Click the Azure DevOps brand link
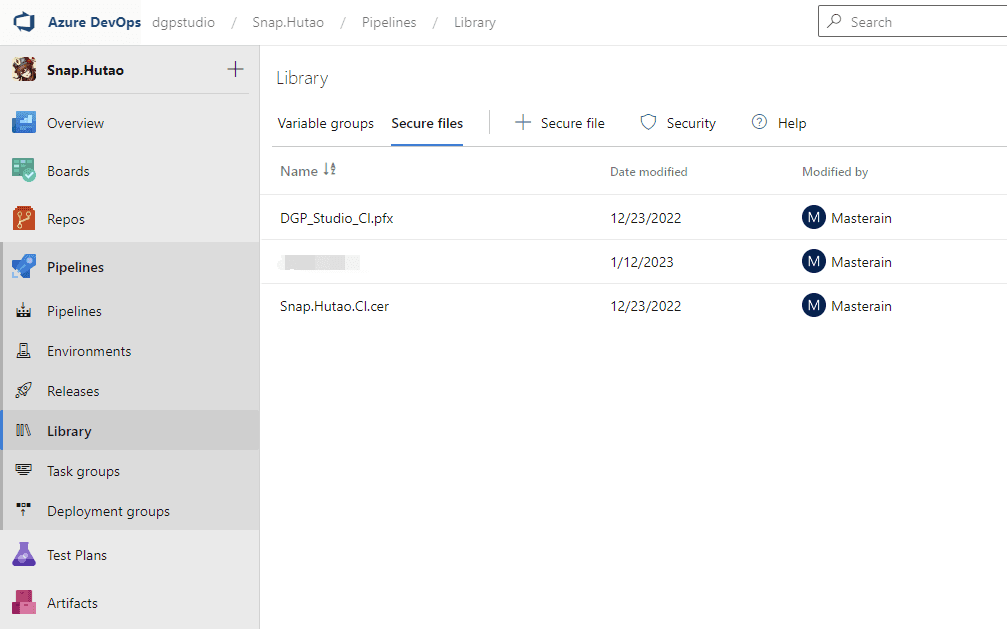The width and height of the screenshot is (1007, 629). point(94,22)
